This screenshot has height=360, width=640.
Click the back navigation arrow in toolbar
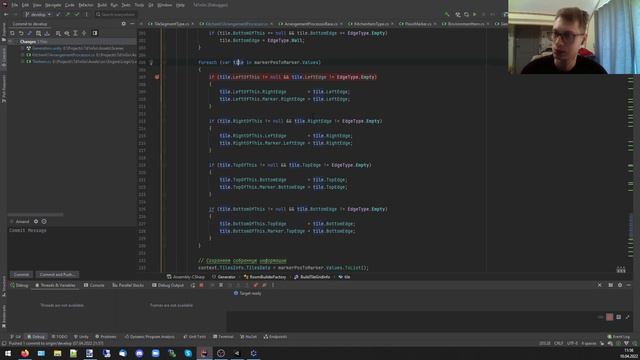click(x=6, y=14)
